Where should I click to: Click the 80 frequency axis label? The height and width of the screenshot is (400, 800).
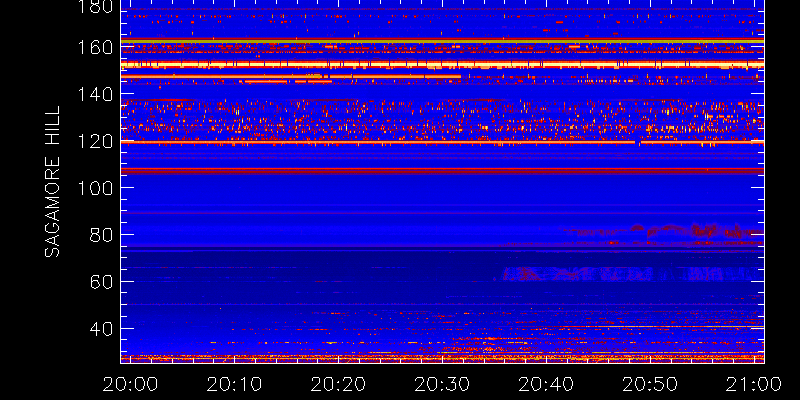click(101, 235)
